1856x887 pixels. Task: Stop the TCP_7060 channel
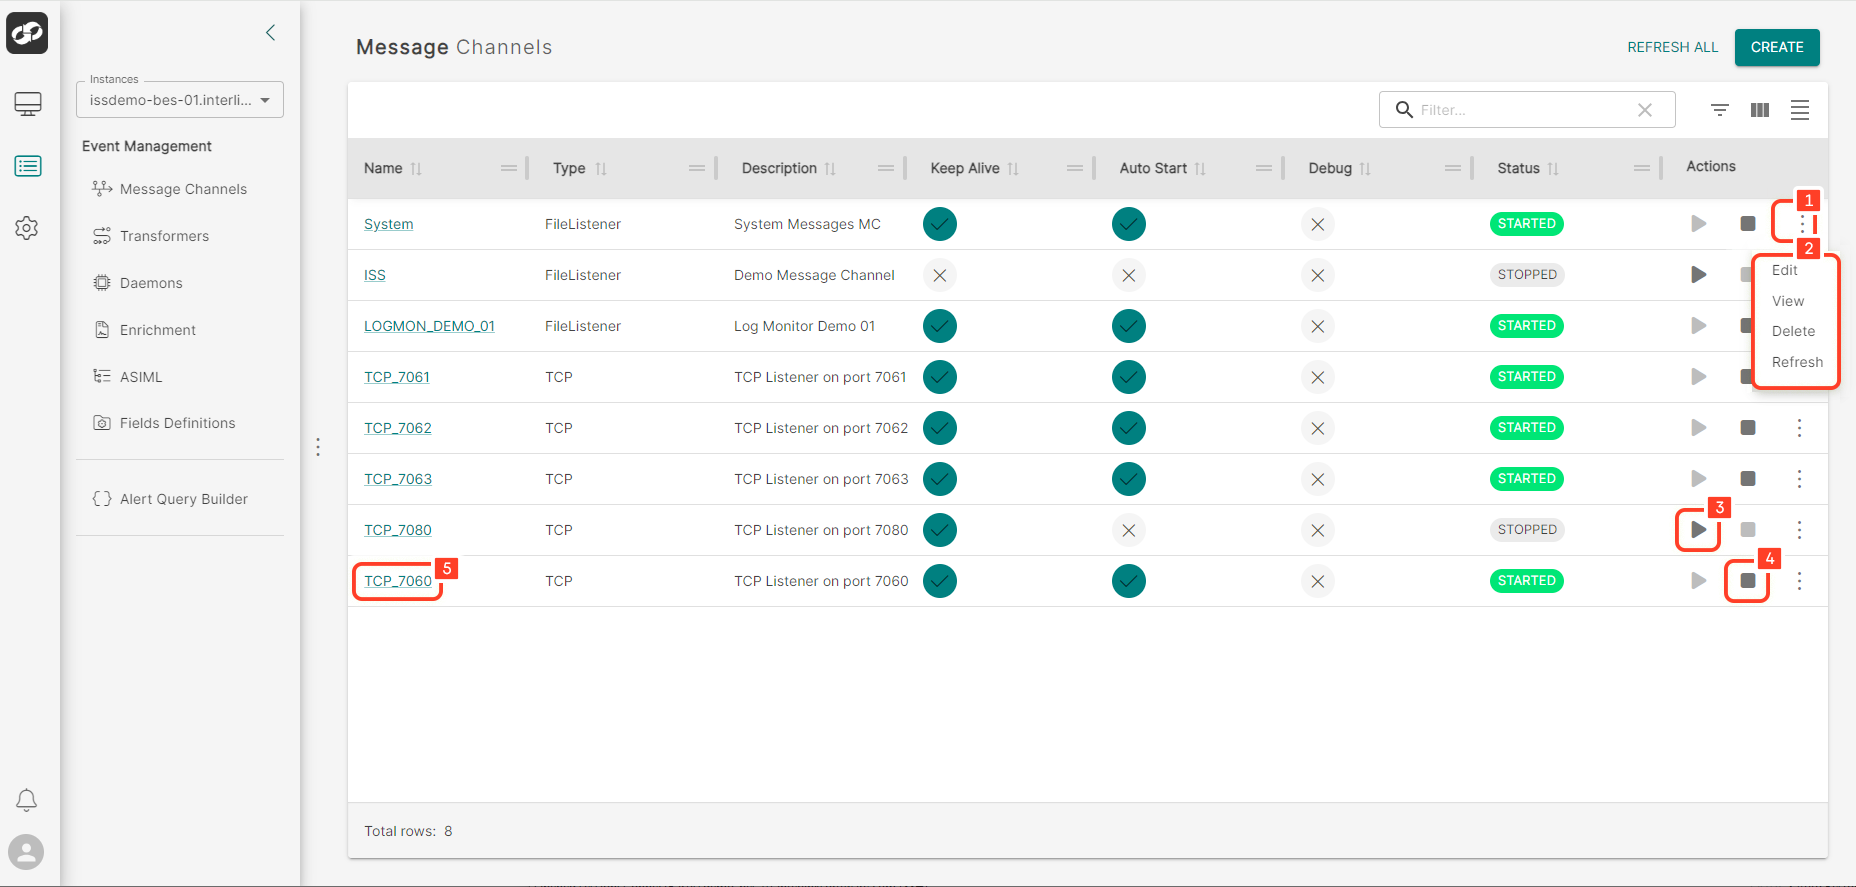(1748, 580)
